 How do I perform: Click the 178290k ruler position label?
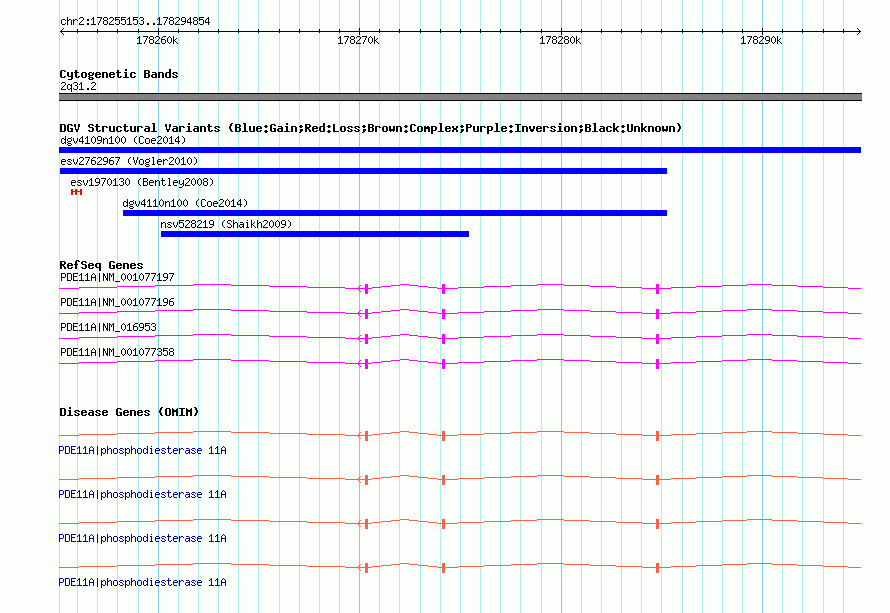pos(761,40)
